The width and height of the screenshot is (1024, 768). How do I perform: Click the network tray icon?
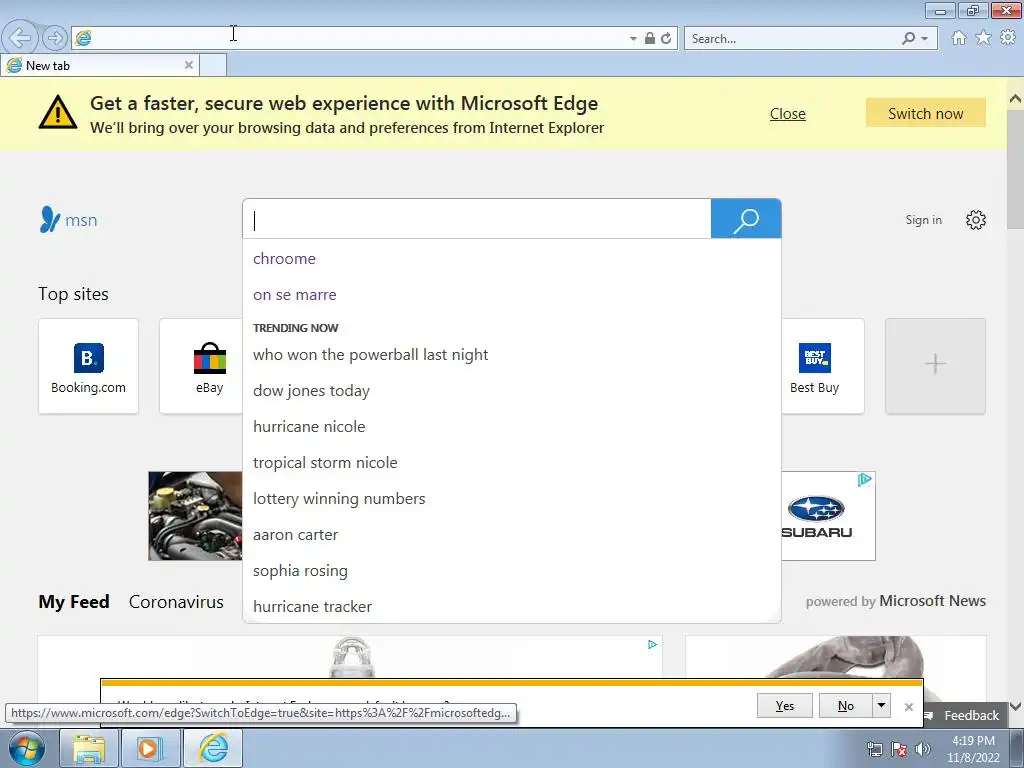coord(874,749)
